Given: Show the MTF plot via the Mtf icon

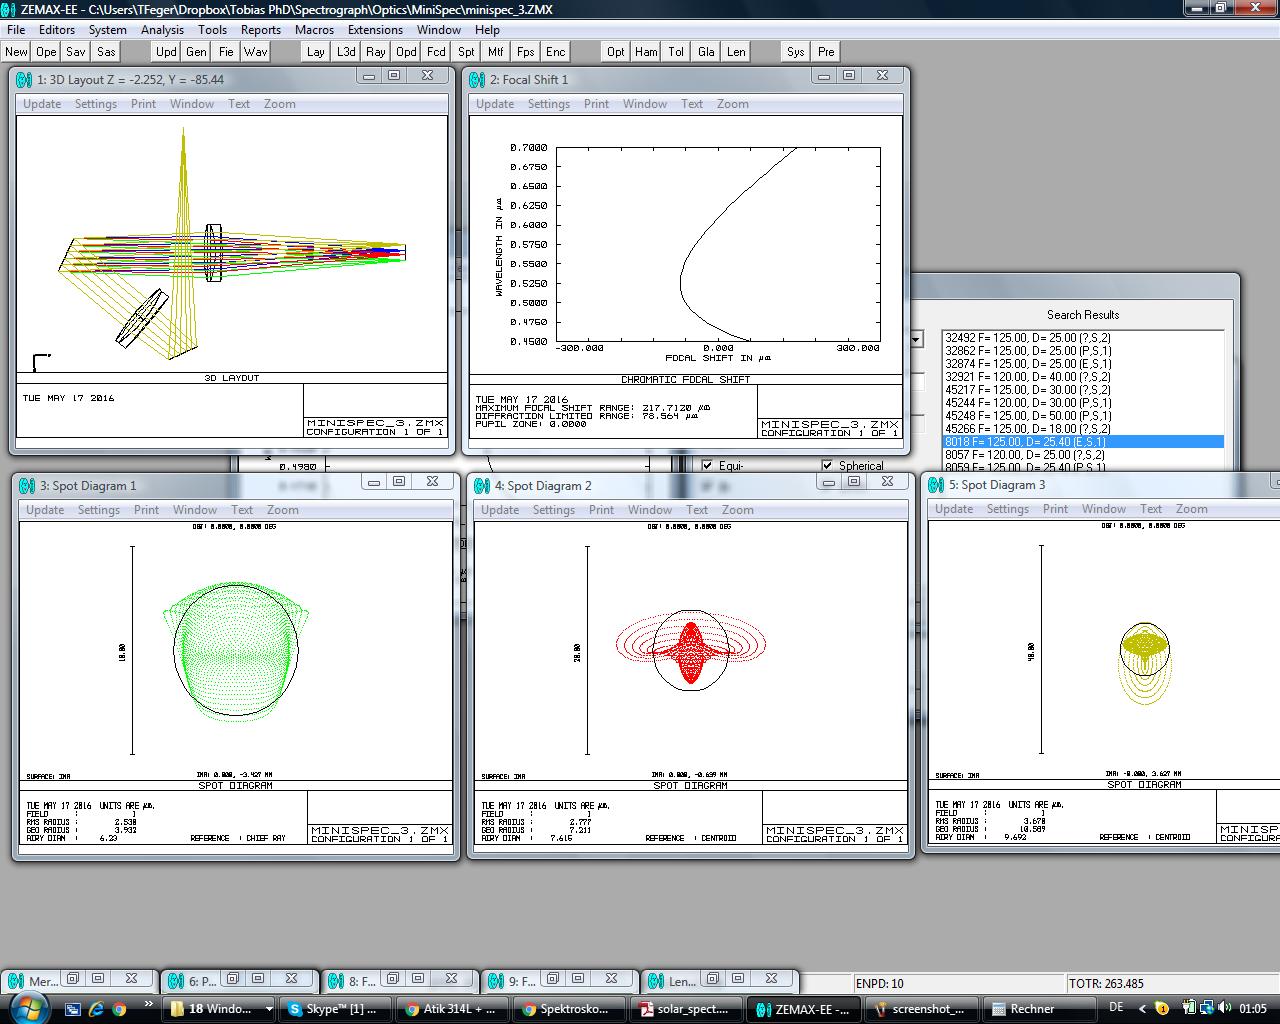Looking at the screenshot, I should click(495, 51).
